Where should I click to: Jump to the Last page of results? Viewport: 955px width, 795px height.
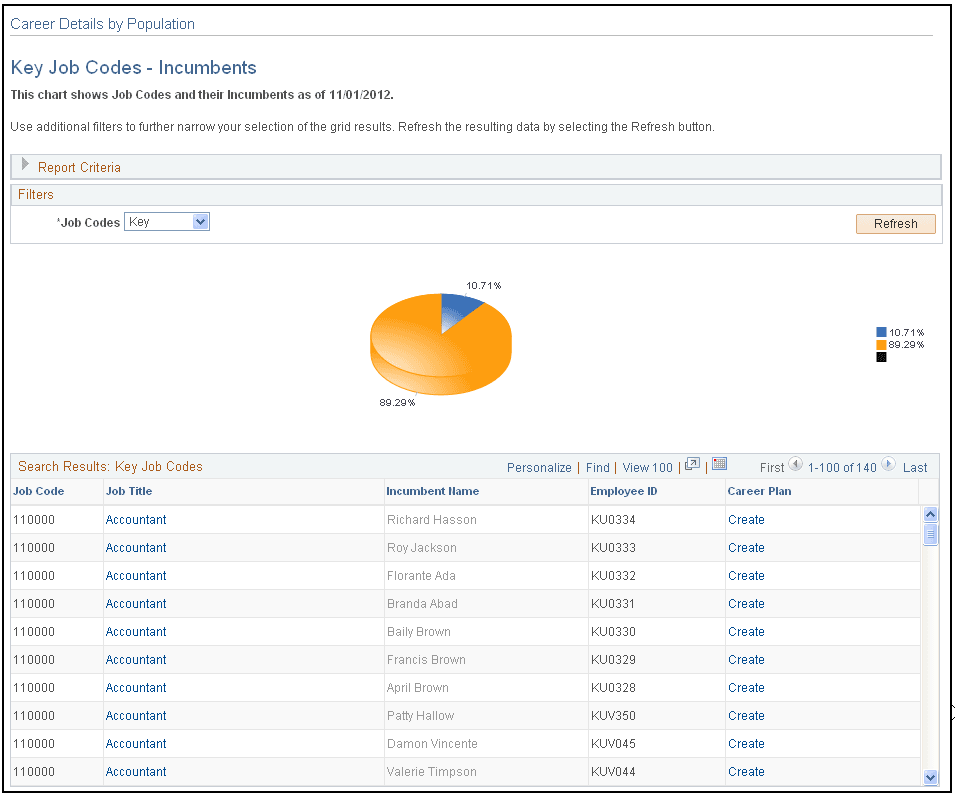pos(915,467)
